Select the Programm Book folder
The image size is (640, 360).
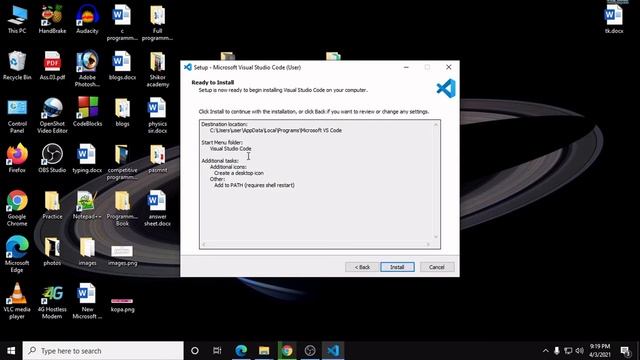point(122,208)
